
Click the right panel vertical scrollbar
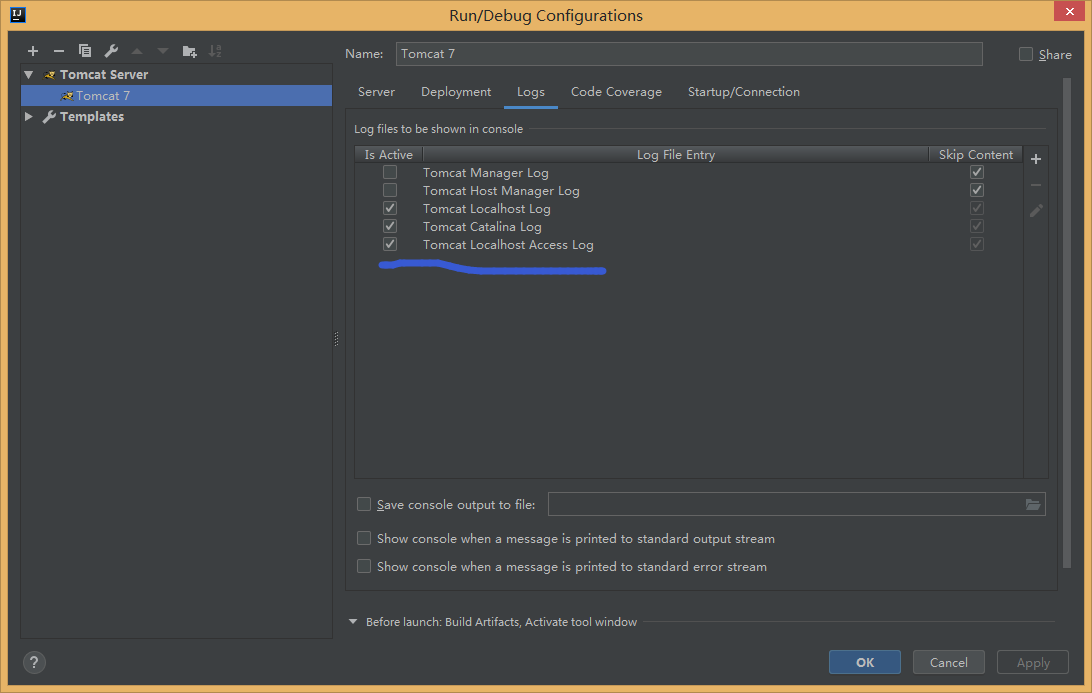1067,324
